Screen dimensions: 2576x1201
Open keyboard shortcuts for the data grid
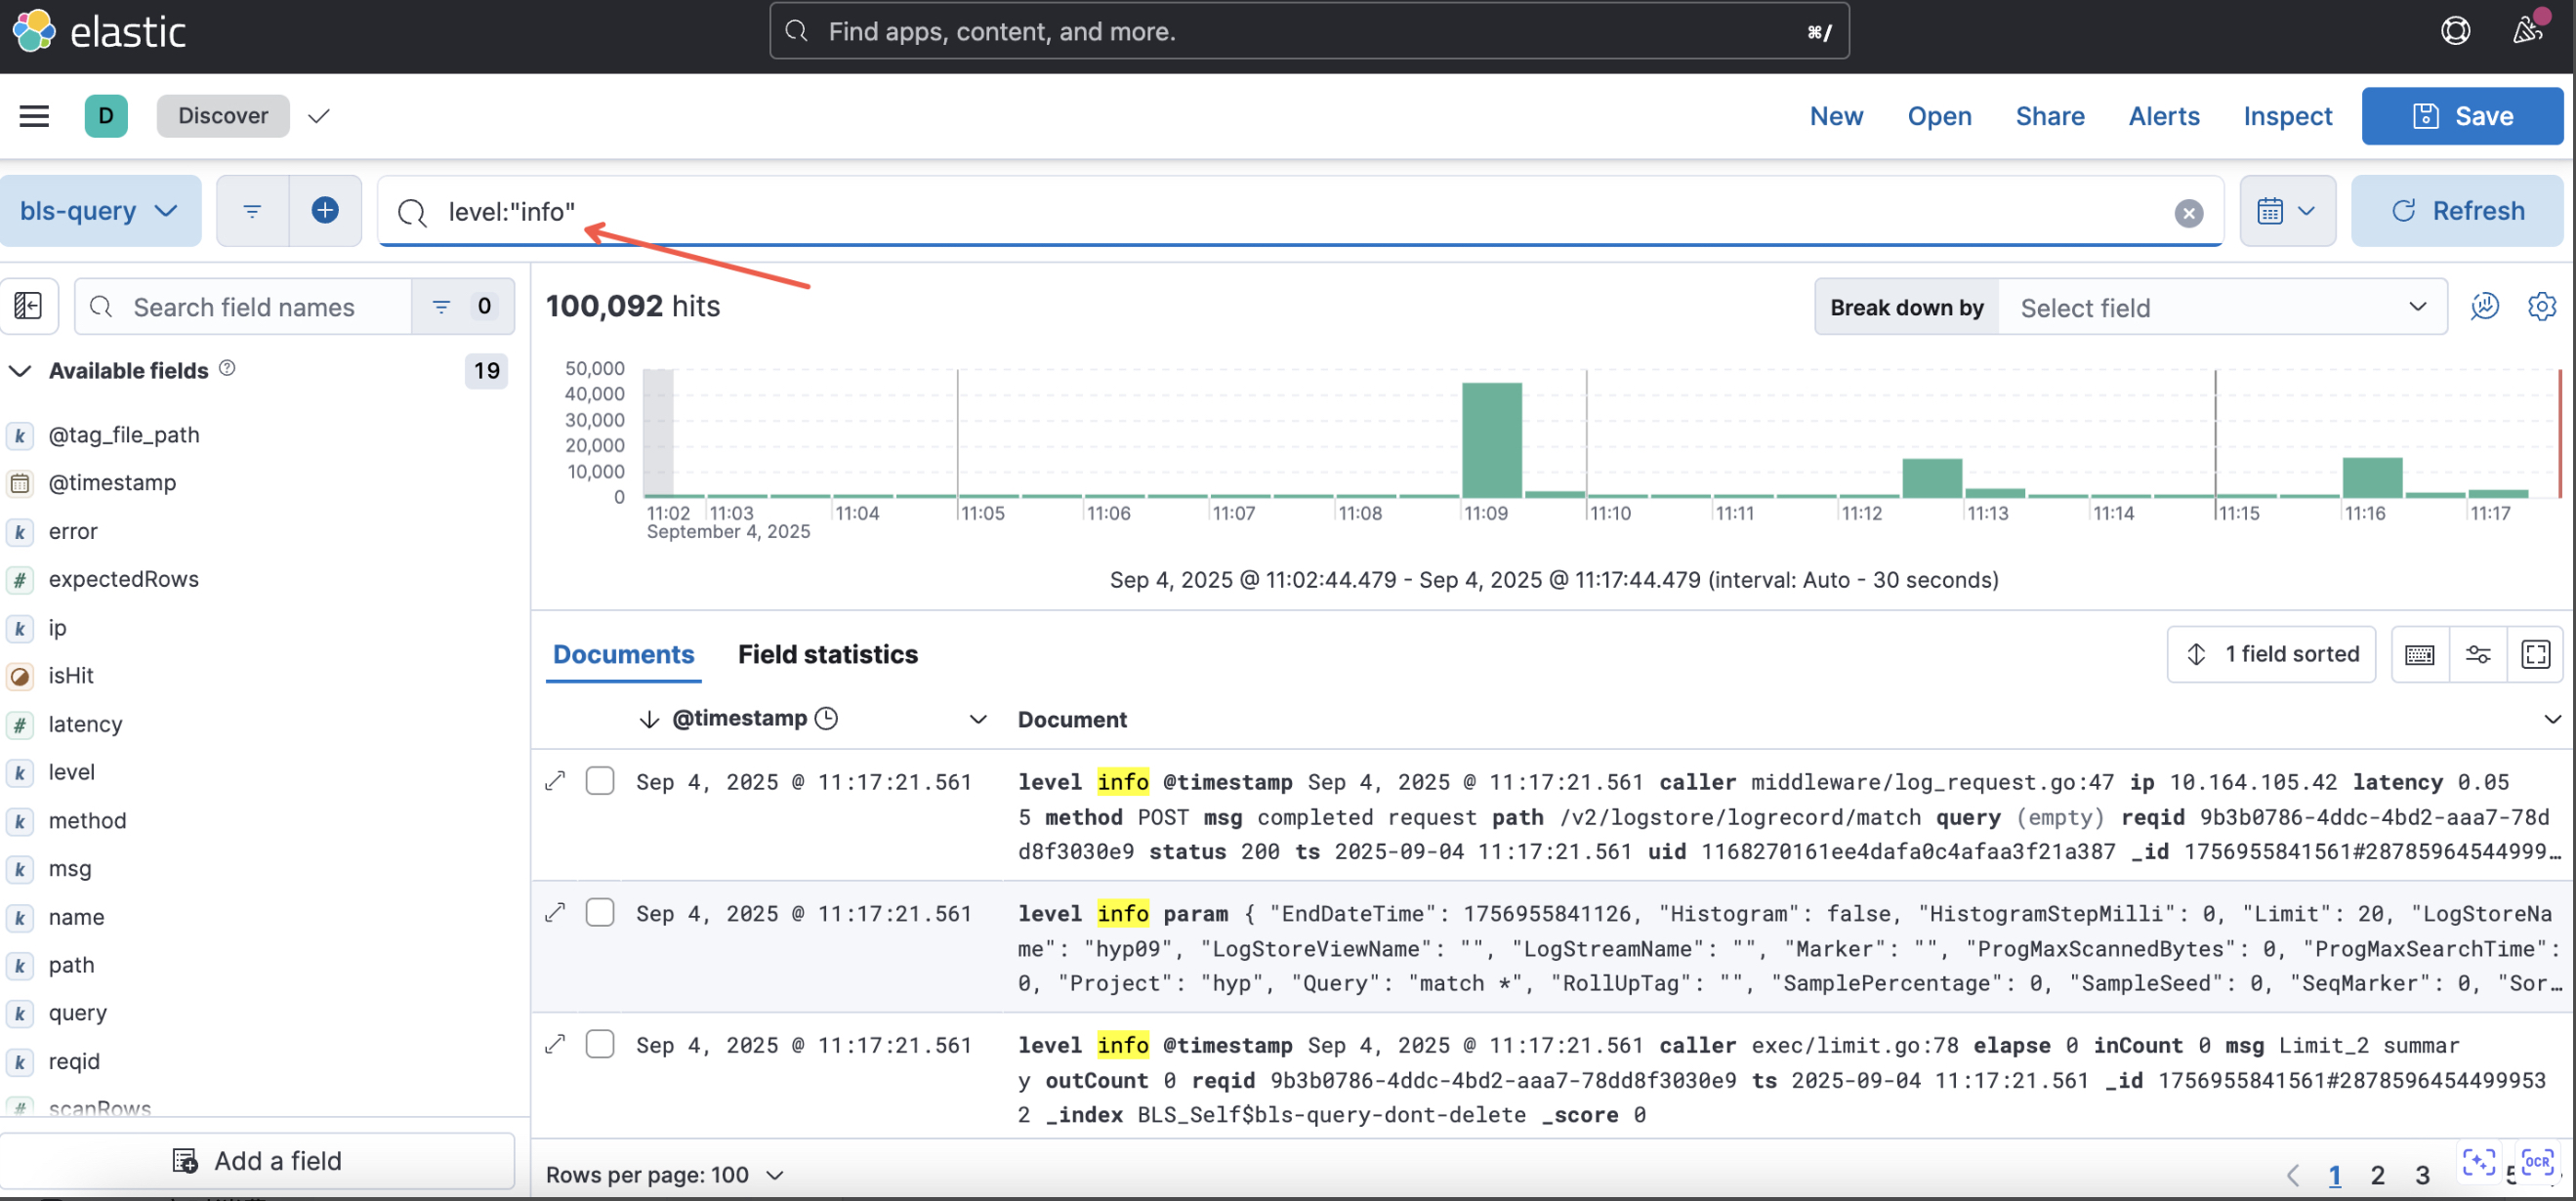click(x=2419, y=654)
